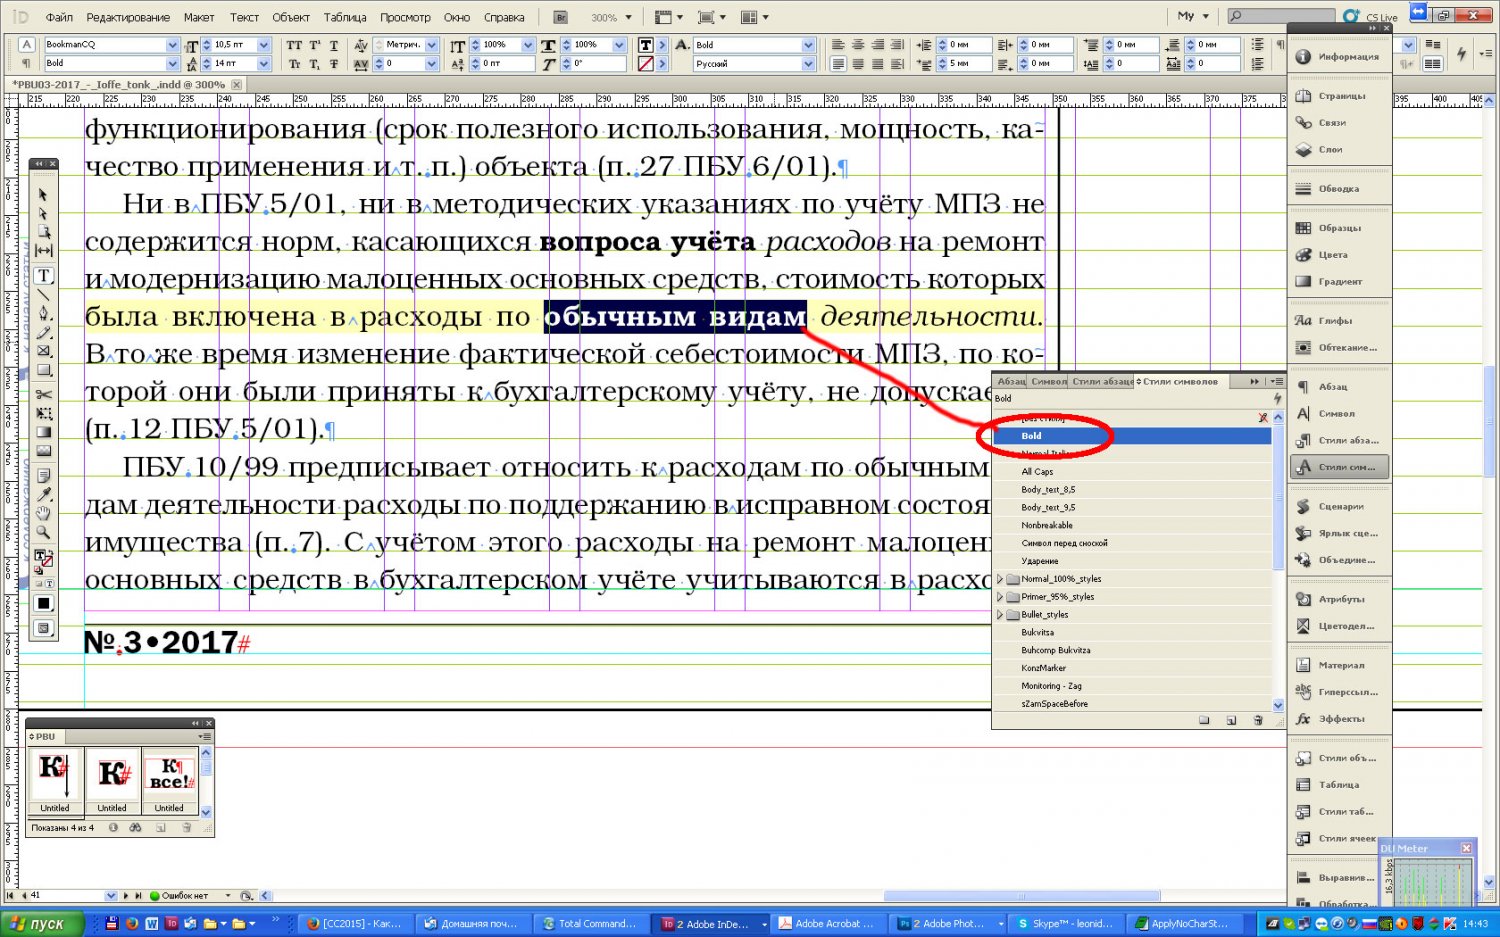Click CS Live button

[1372, 17]
